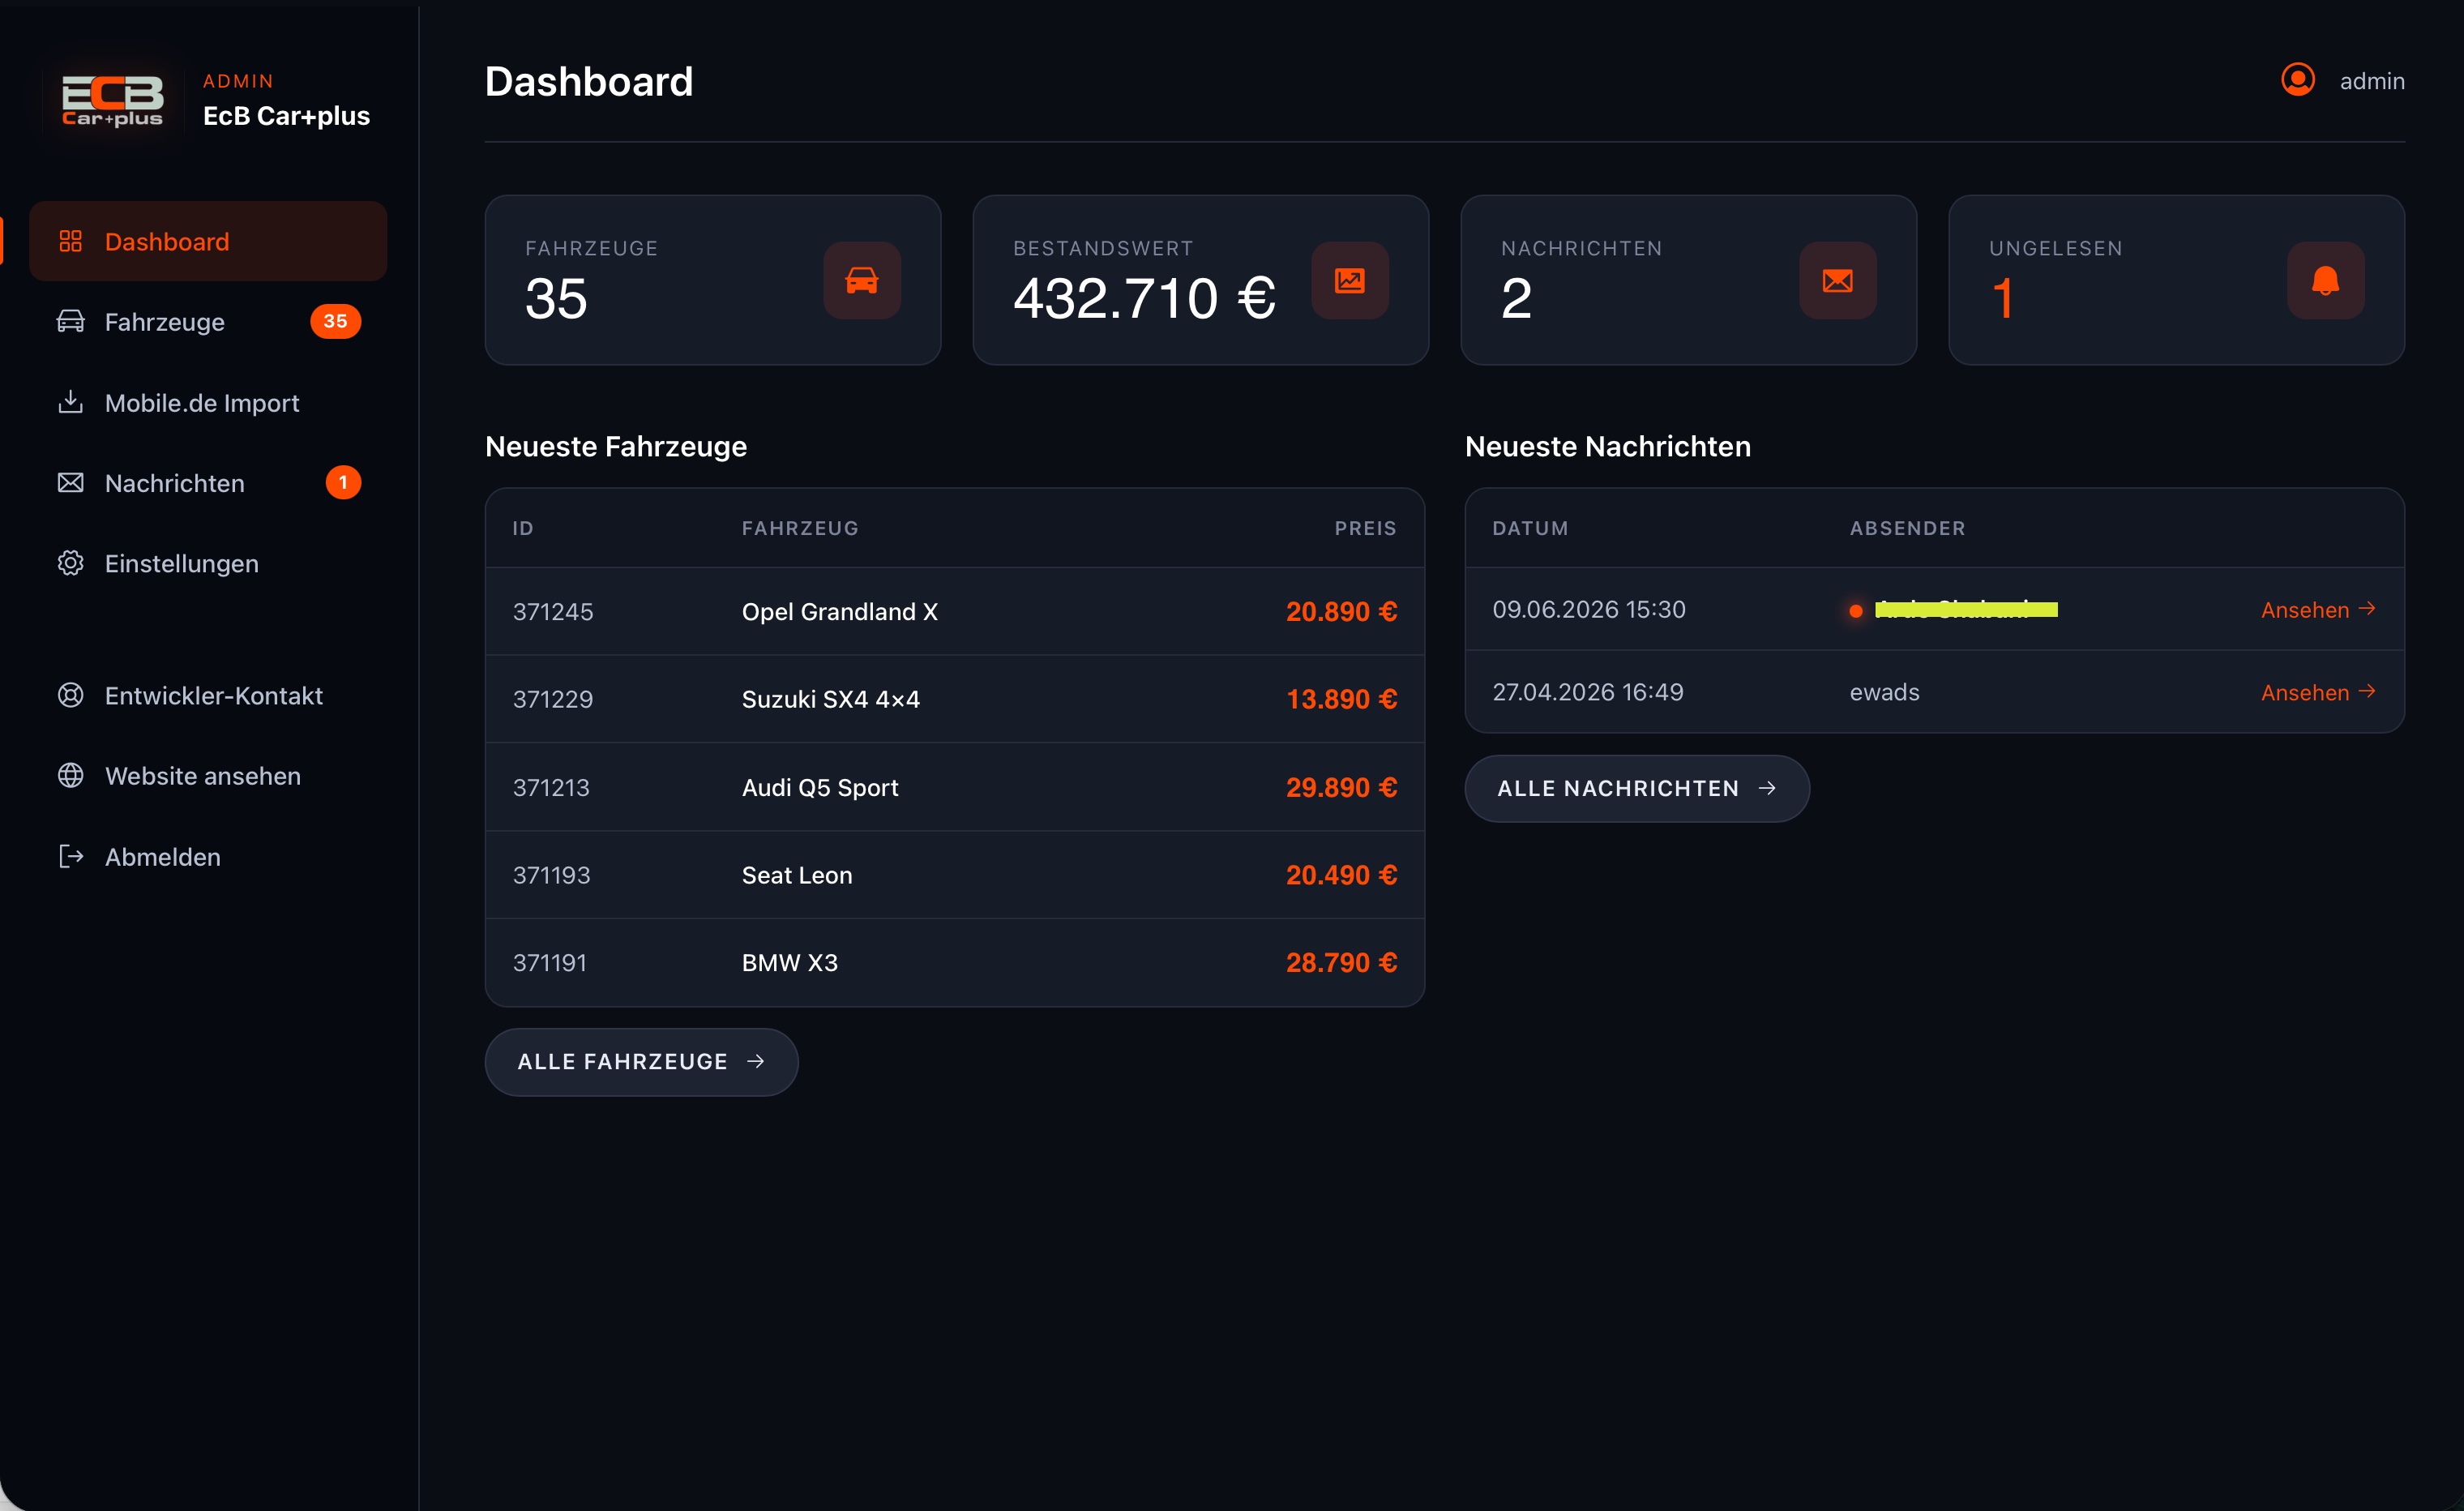Open Mobile.de Import page
The image size is (2464, 1511).
208,402
